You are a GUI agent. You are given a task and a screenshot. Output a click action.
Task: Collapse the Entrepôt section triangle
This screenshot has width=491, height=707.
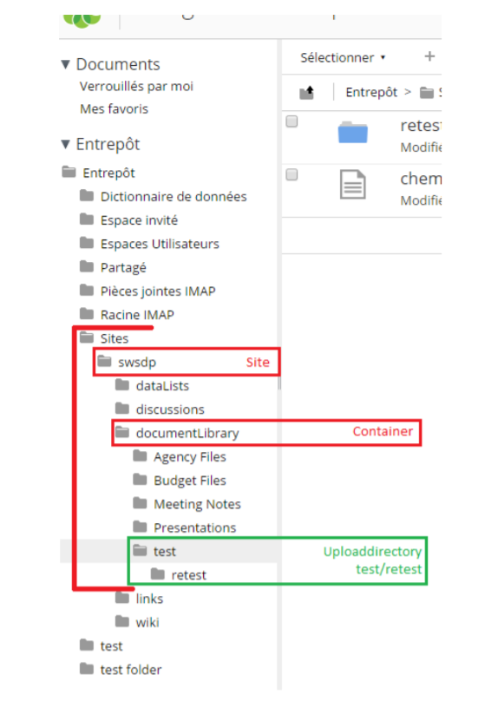pyautogui.click(x=66, y=144)
